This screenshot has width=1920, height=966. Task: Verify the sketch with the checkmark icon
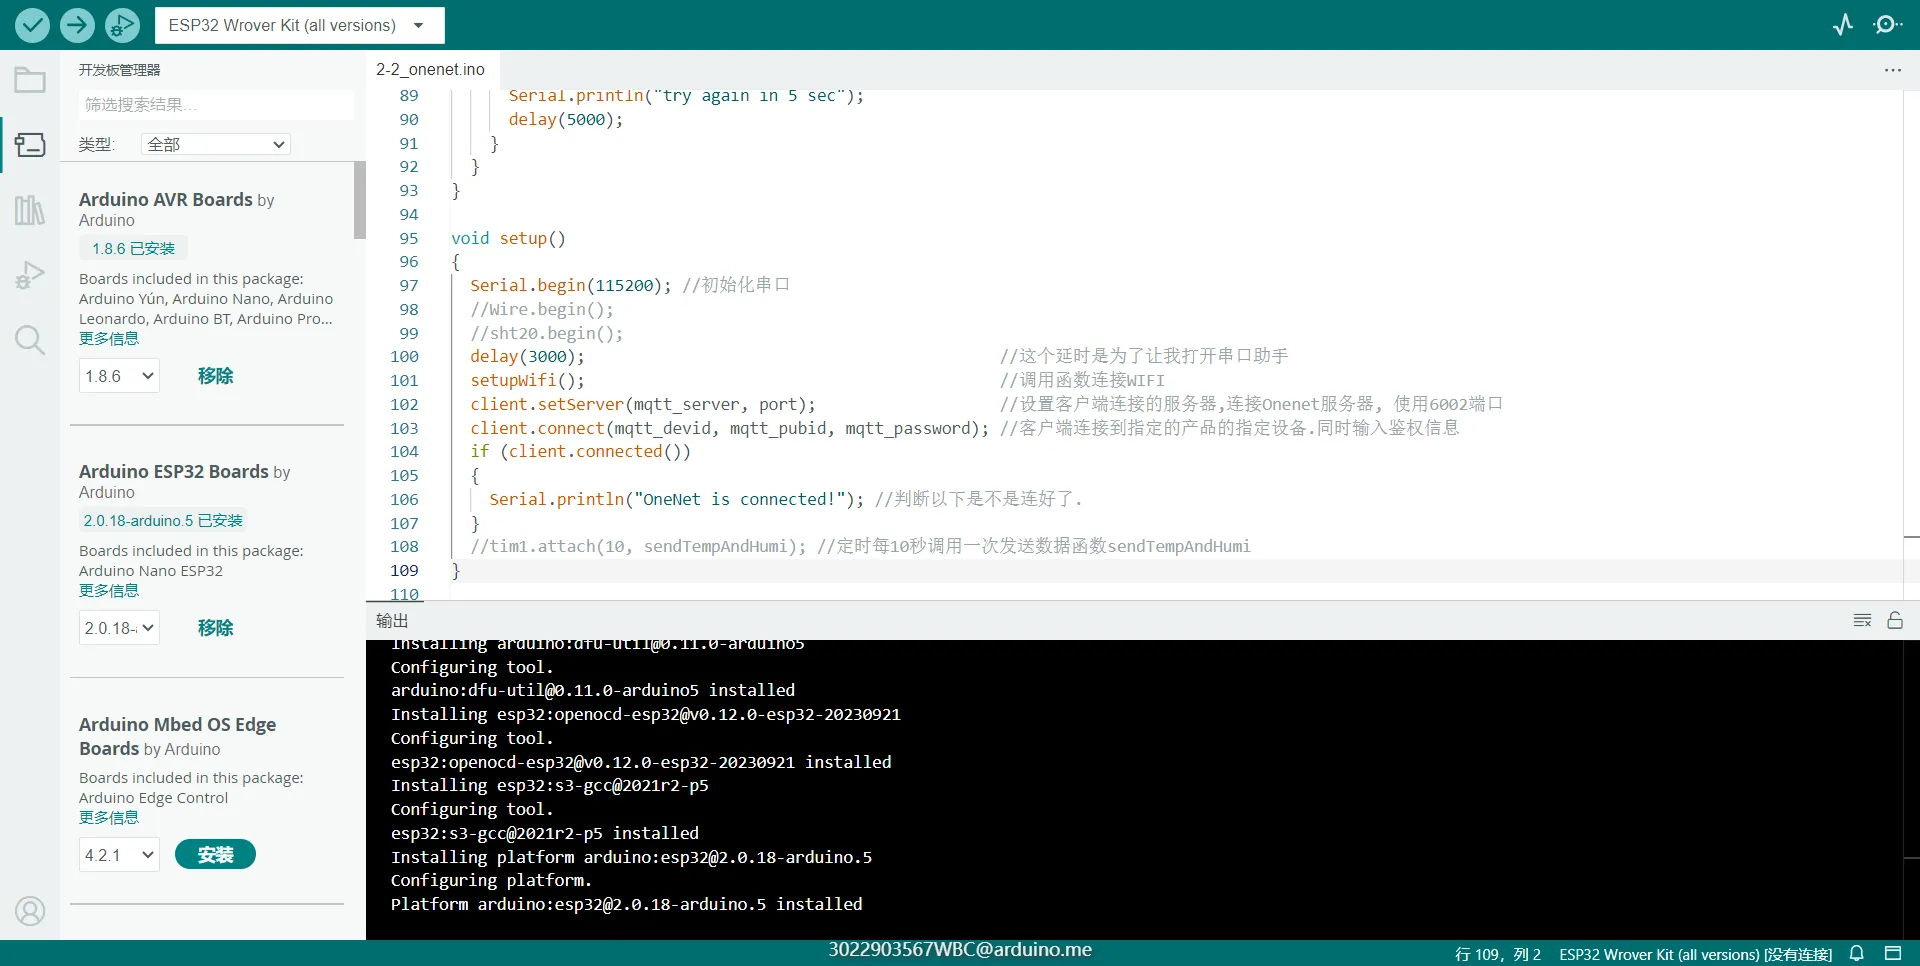pos(32,25)
